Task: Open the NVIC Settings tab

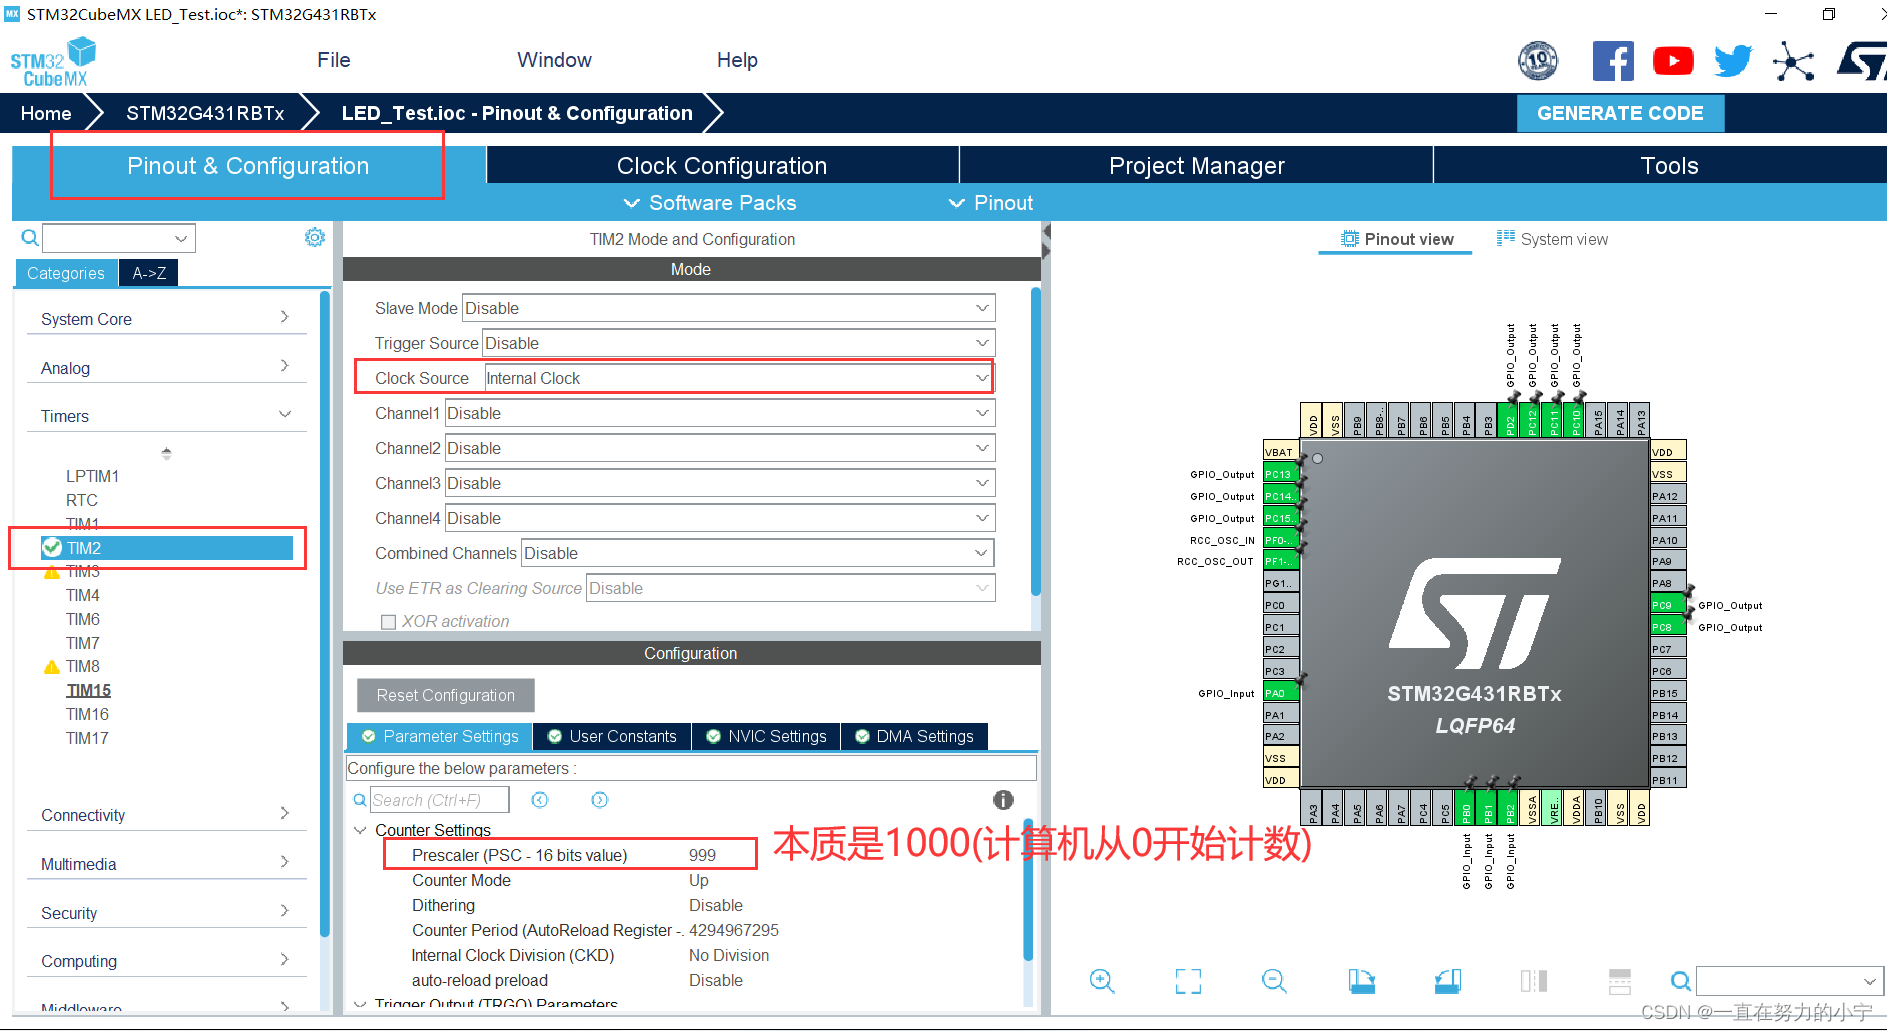Action: pyautogui.click(x=766, y=737)
